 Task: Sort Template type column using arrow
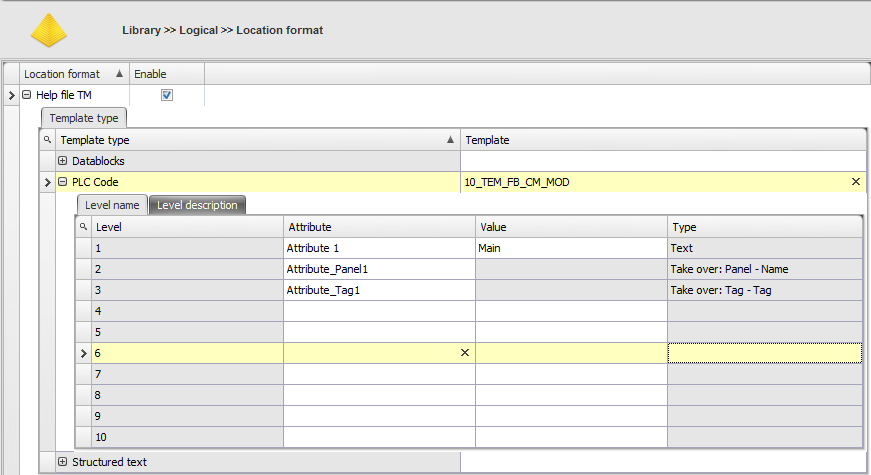pyautogui.click(x=450, y=139)
